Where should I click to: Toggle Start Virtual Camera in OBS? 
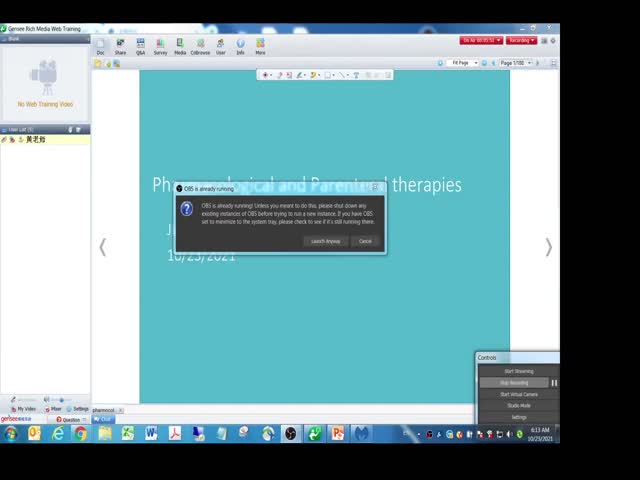518,394
